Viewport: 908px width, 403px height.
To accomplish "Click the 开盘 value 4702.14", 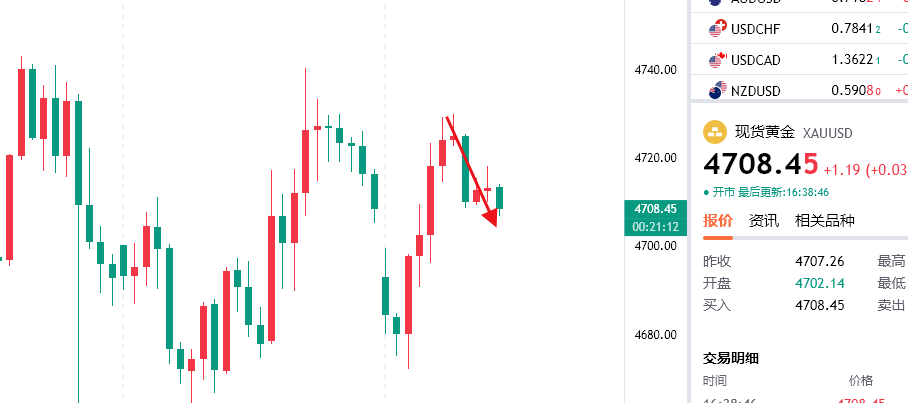I will (x=819, y=283).
